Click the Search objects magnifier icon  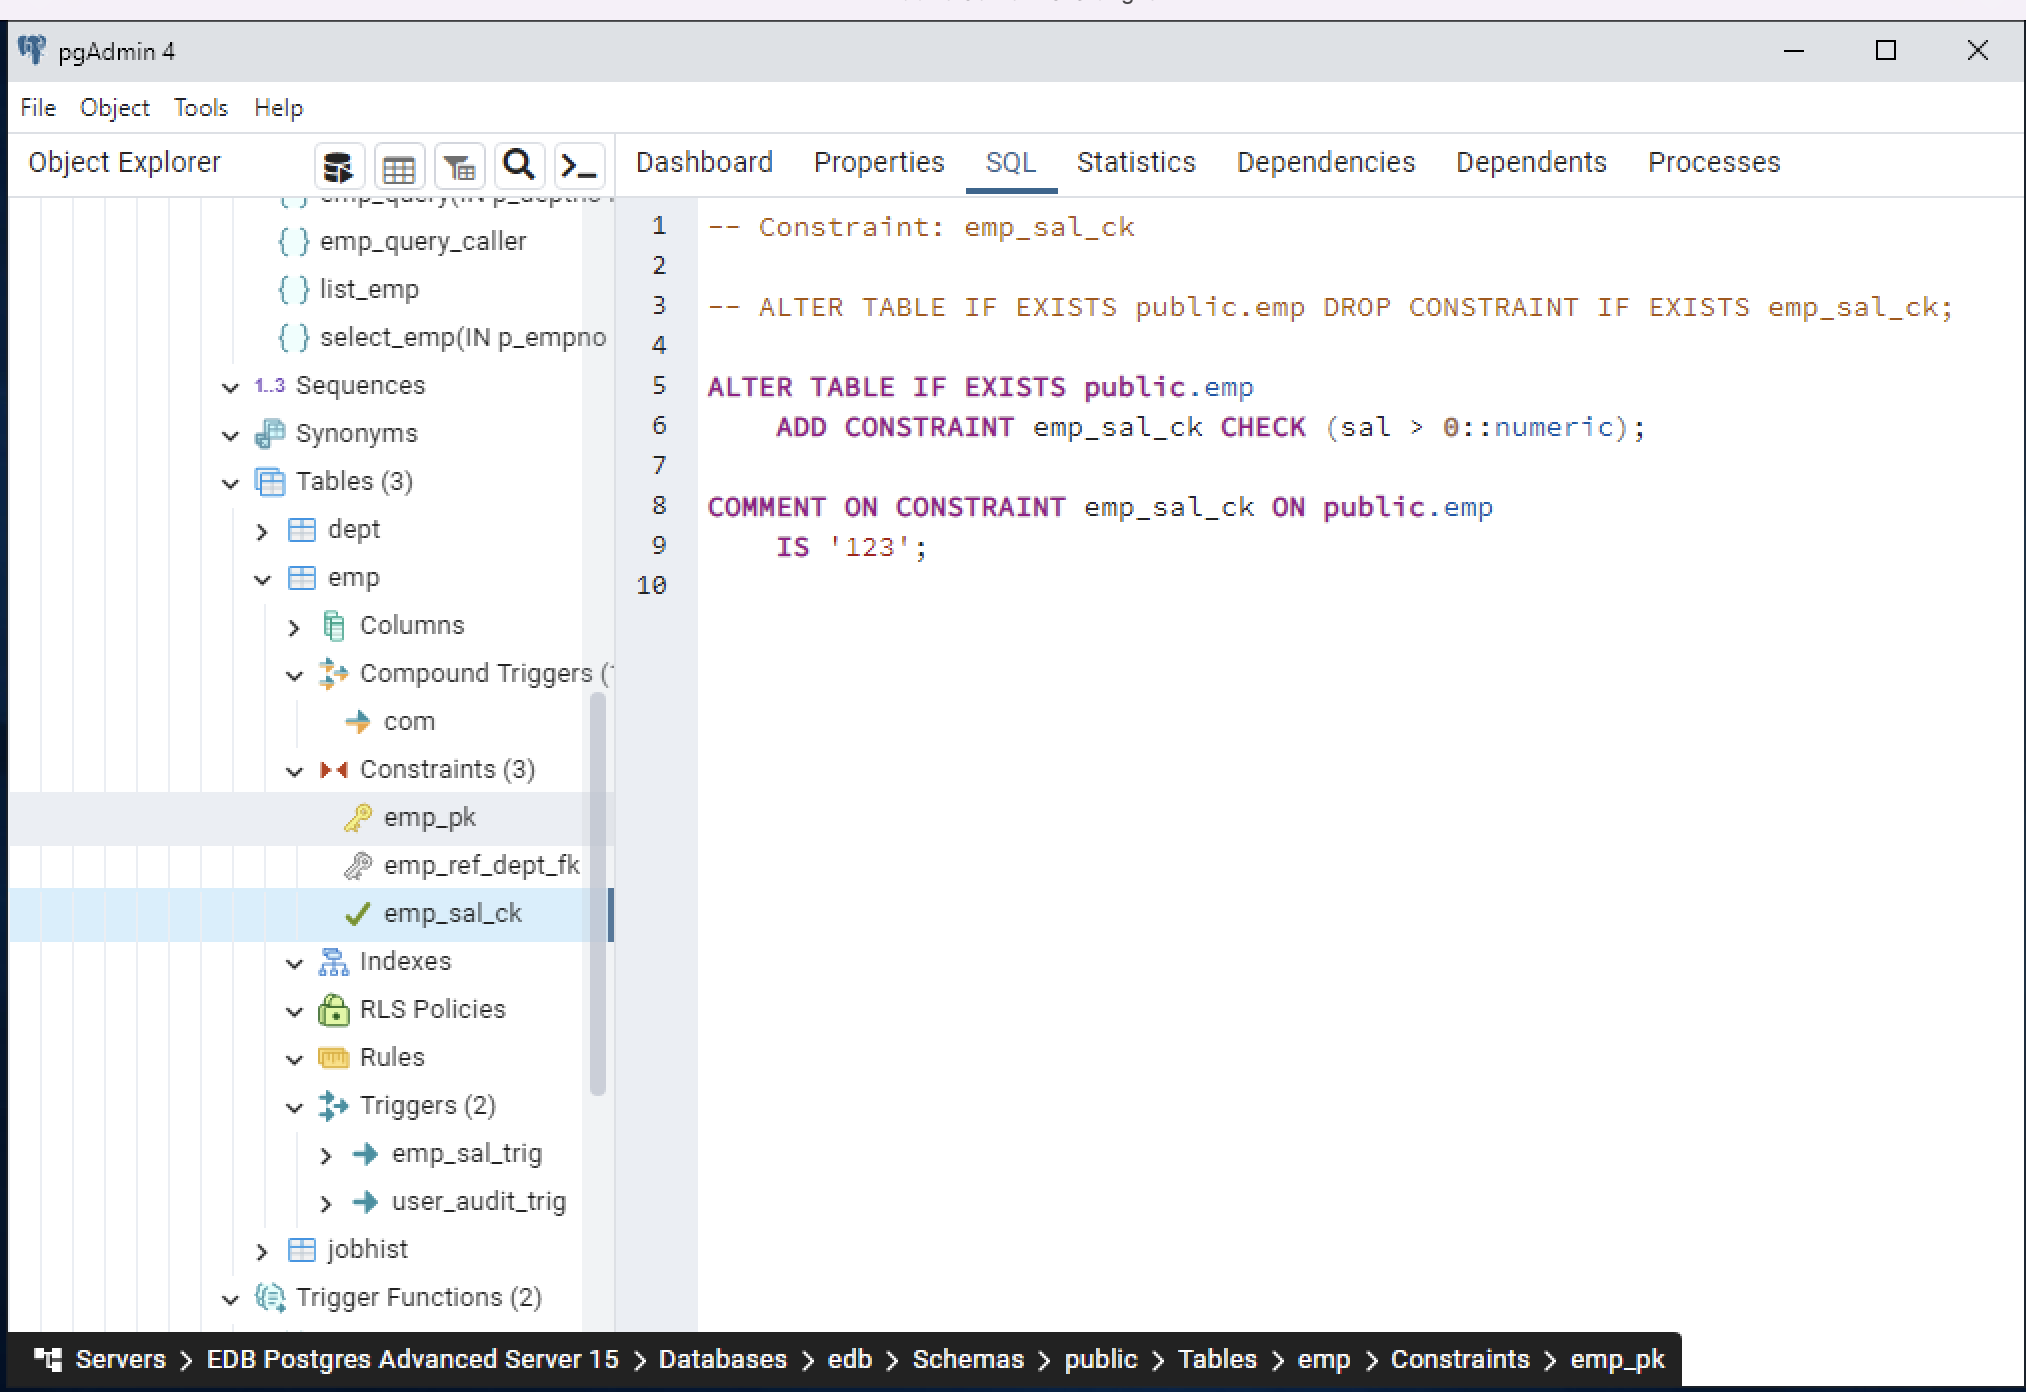[x=519, y=166]
